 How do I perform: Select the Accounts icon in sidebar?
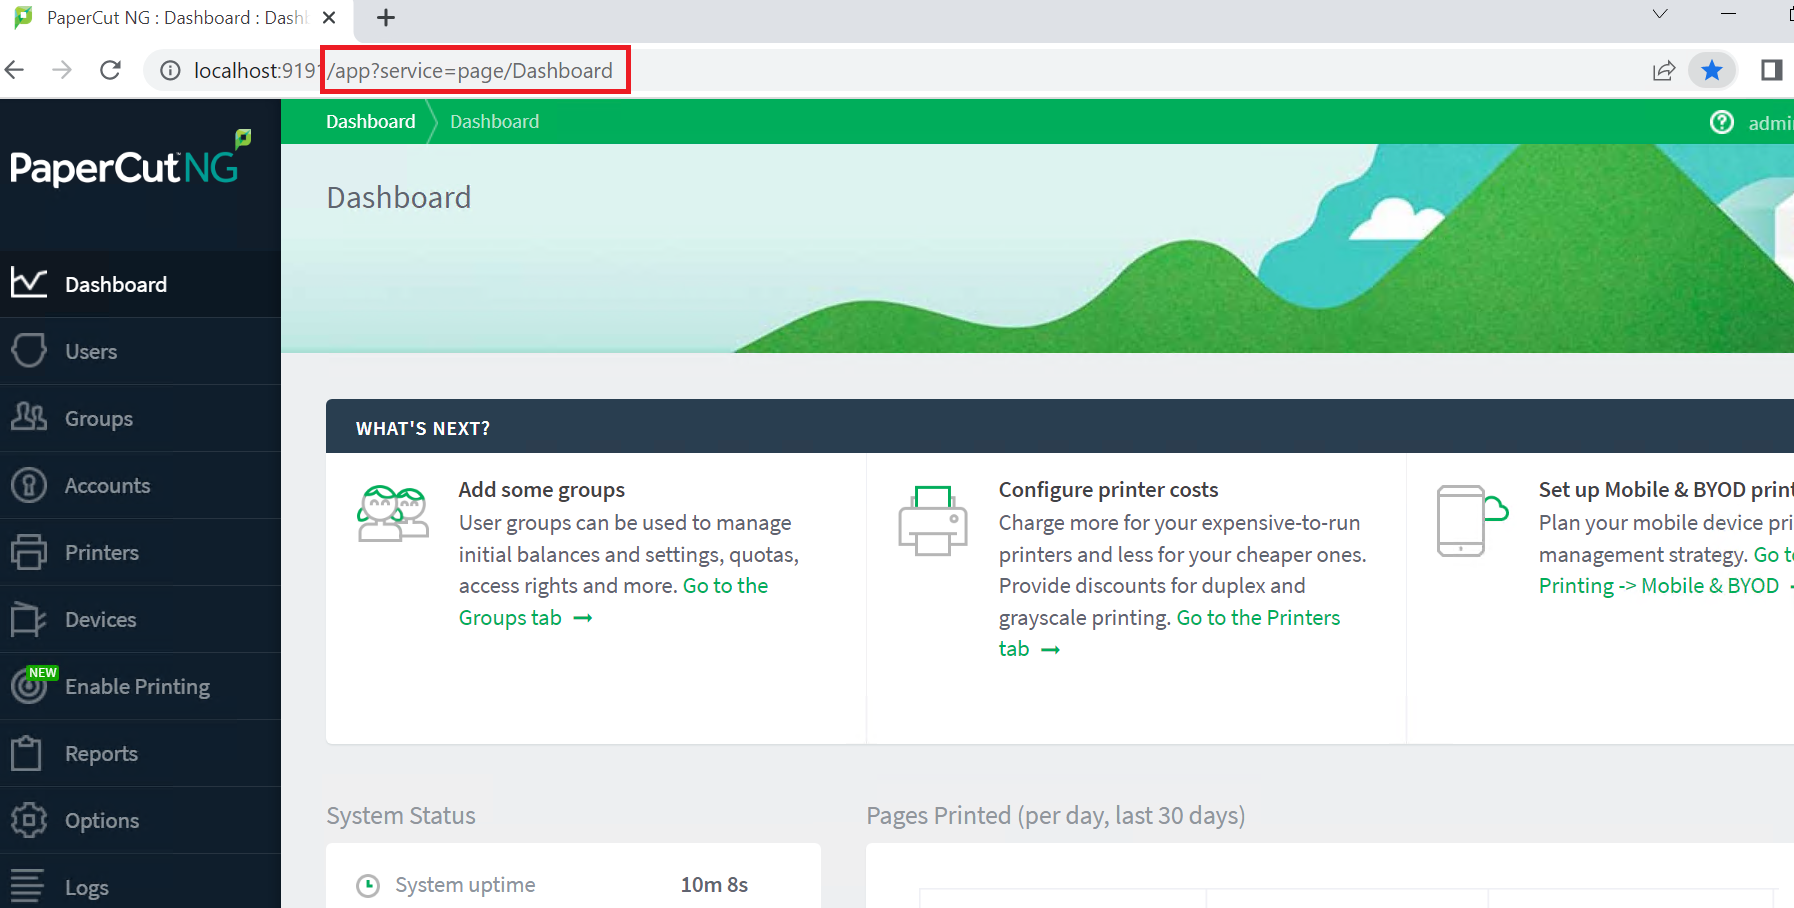pyautogui.click(x=29, y=485)
